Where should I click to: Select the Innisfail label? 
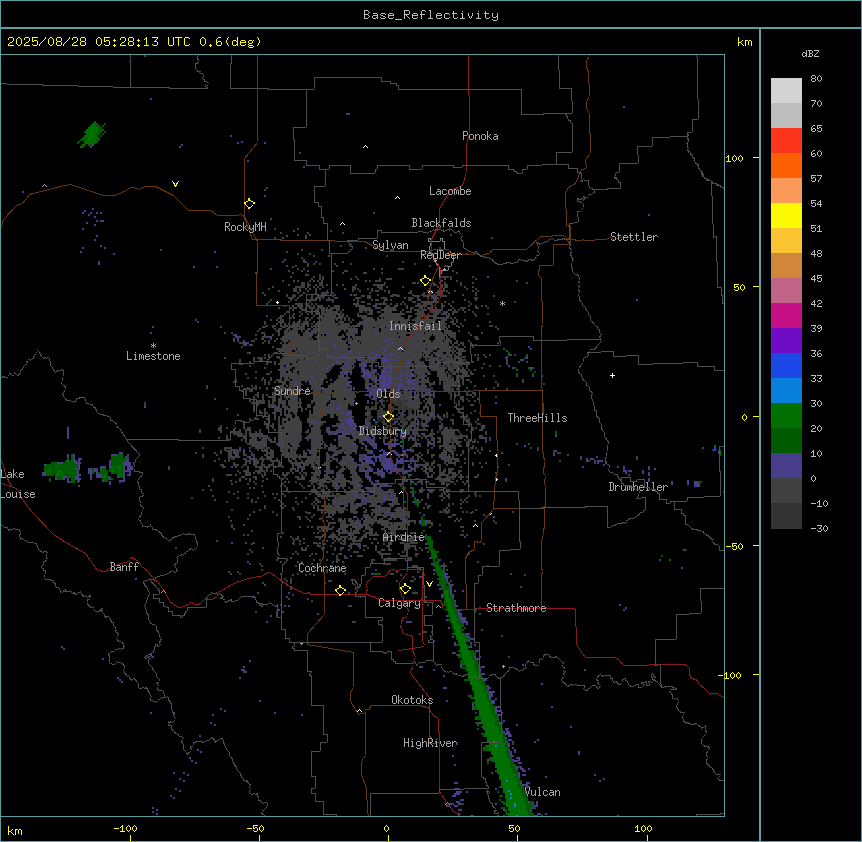pyautogui.click(x=415, y=326)
